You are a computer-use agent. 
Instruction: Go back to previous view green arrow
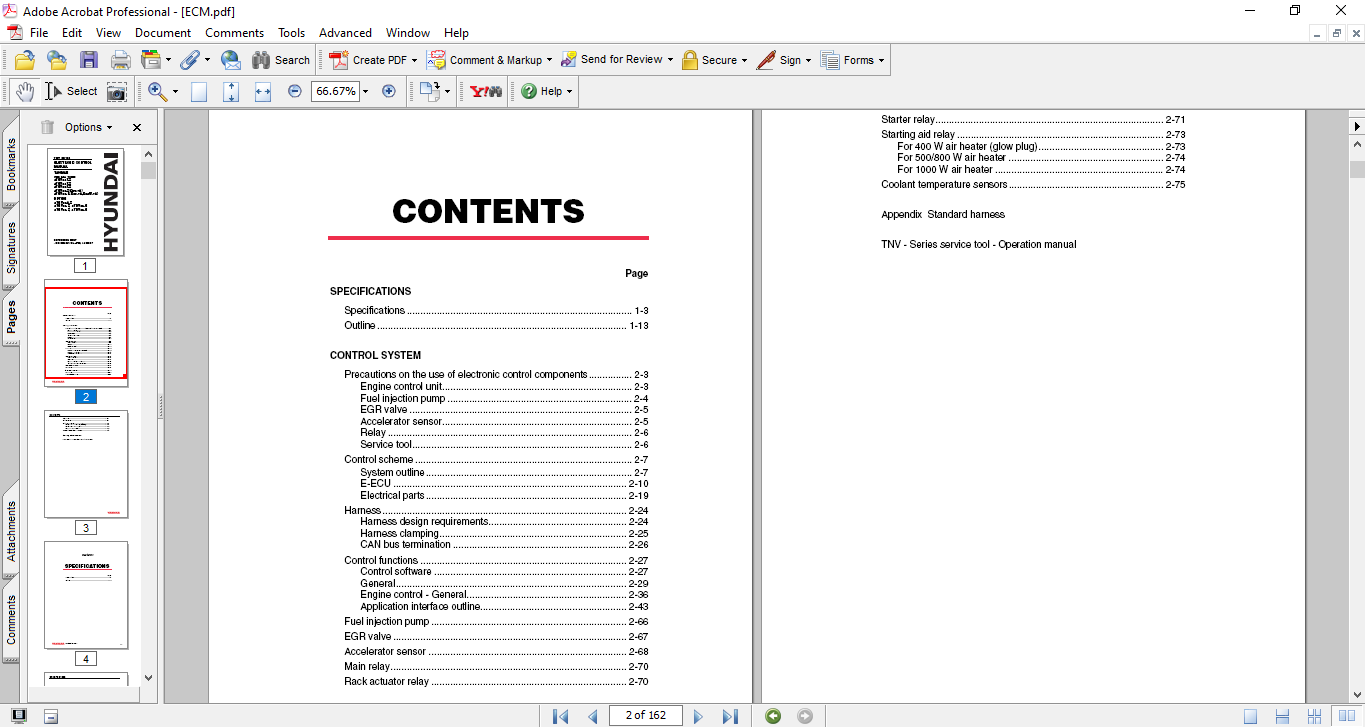pos(773,716)
